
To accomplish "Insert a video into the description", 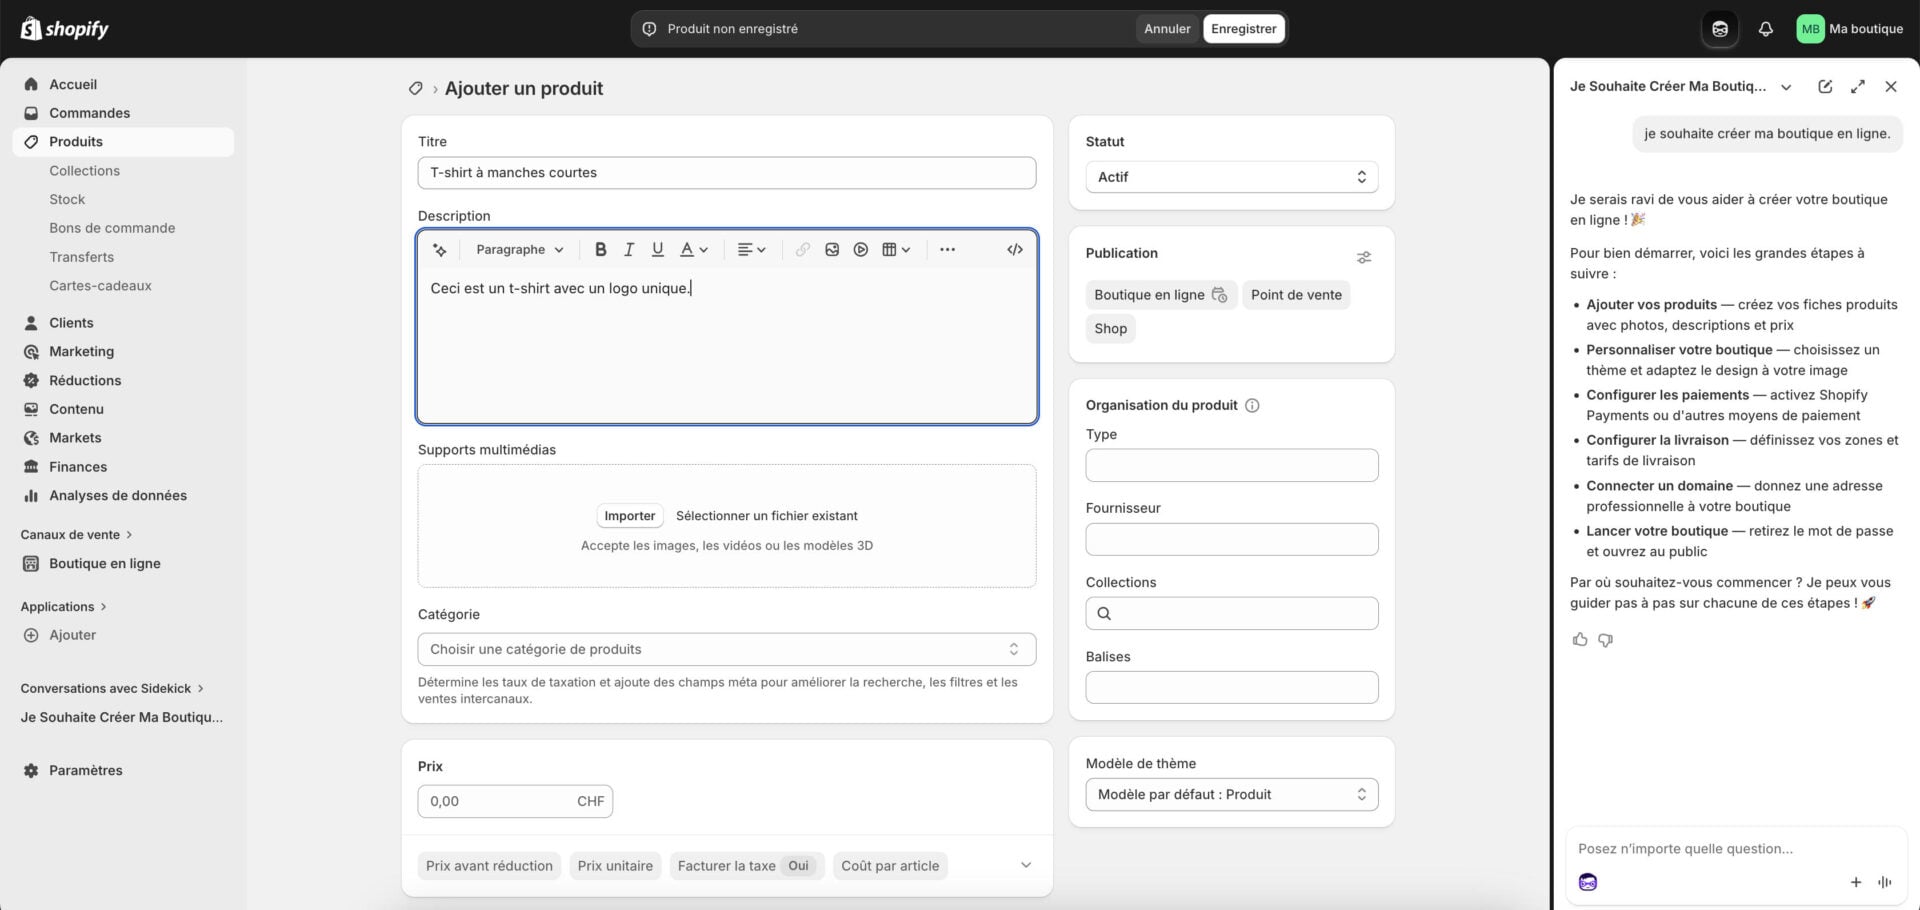I will (x=861, y=249).
